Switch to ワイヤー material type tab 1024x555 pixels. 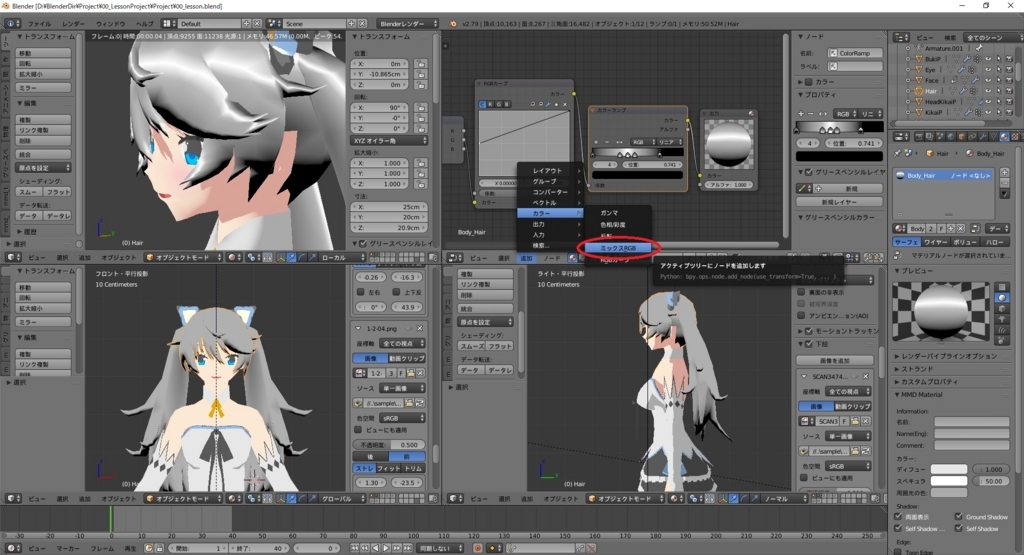(x=935, y=242)
